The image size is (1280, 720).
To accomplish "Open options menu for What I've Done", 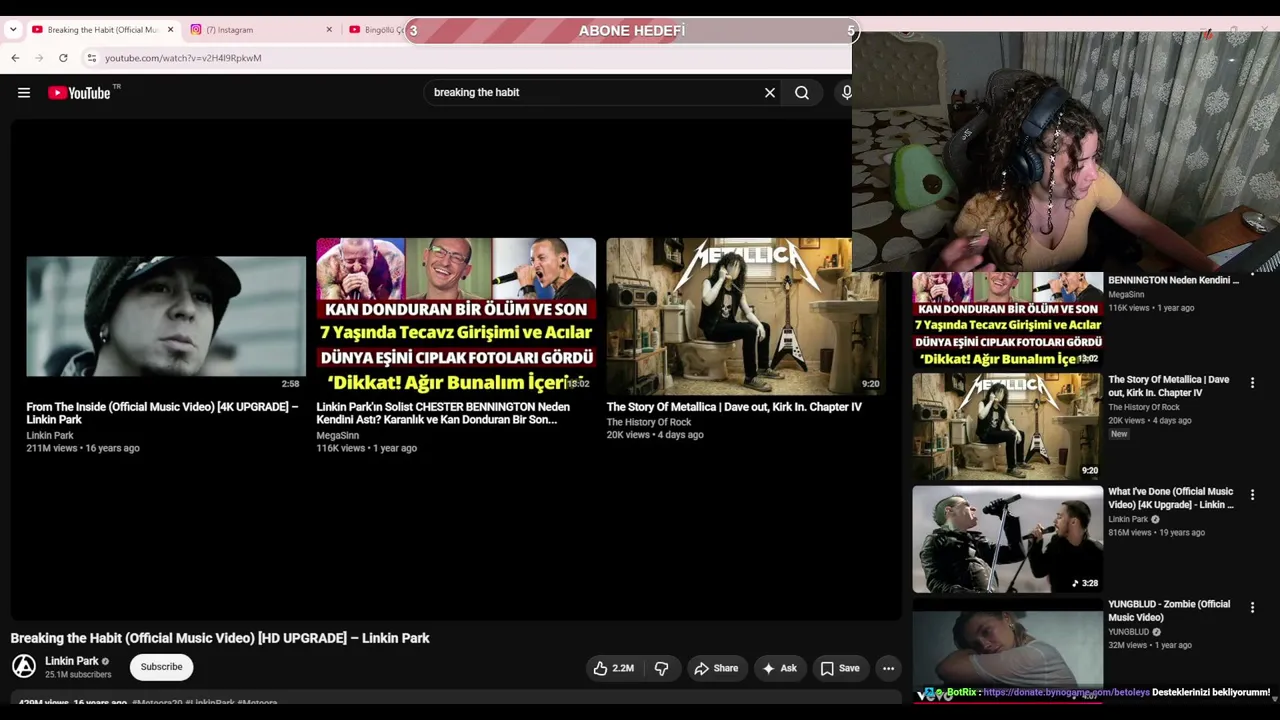I will [1252, 495].
